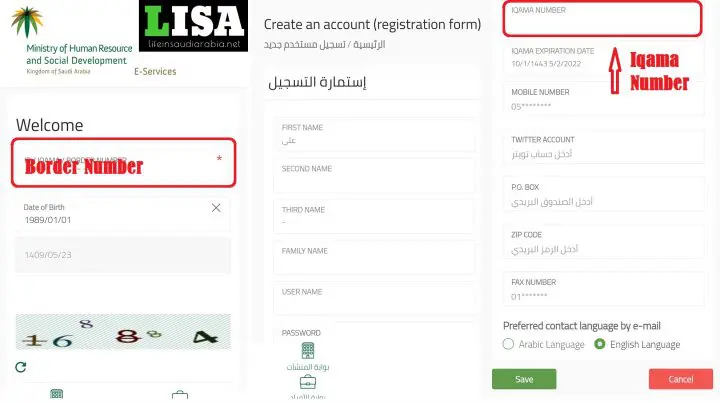Open the E-Services link
Image resolution: width=720 pixels, height=403 pixels.
point(155,72)
